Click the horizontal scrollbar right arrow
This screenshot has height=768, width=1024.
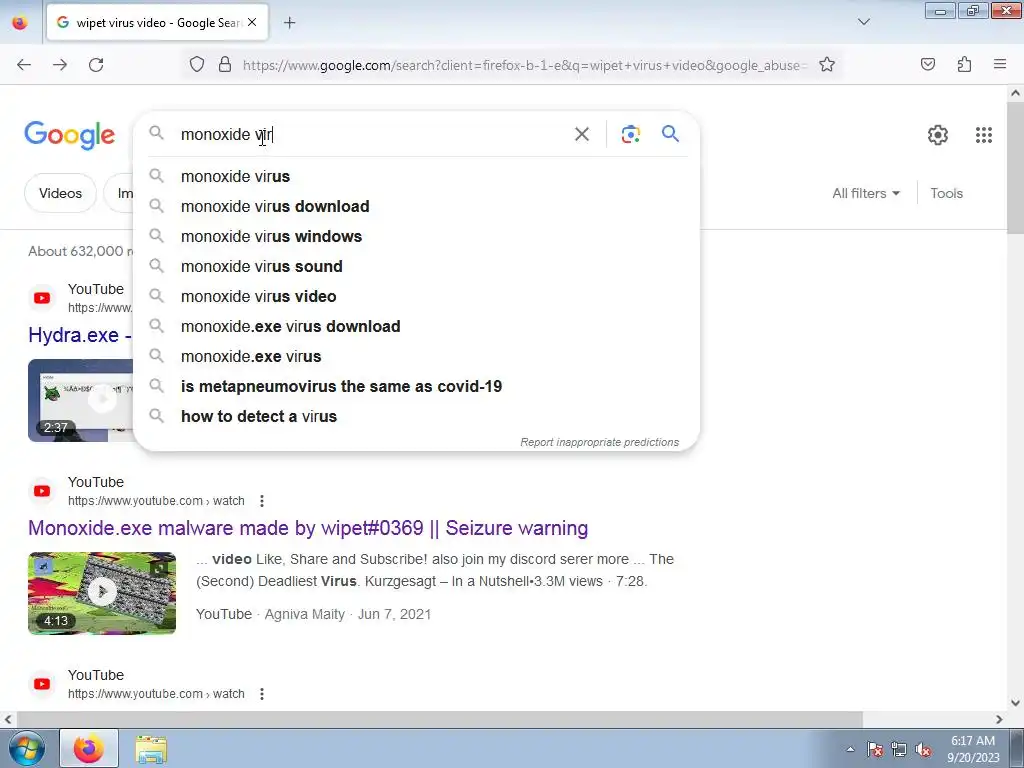click(999, 719)
